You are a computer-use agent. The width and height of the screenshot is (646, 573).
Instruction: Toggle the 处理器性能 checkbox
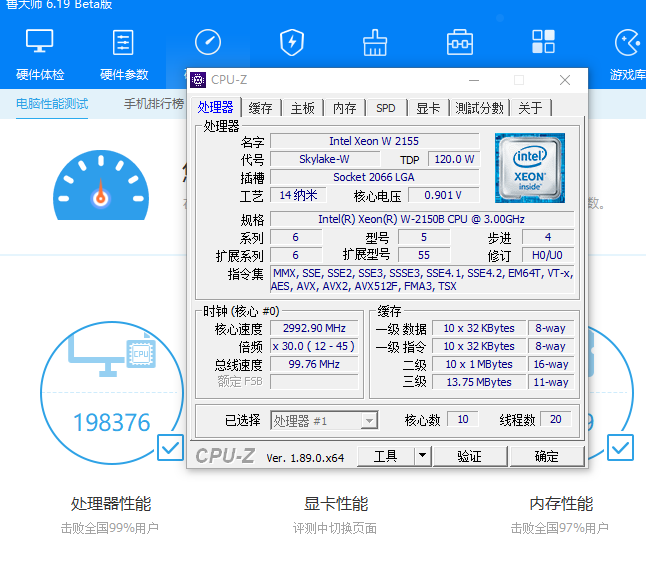click(x=170, y=447)
